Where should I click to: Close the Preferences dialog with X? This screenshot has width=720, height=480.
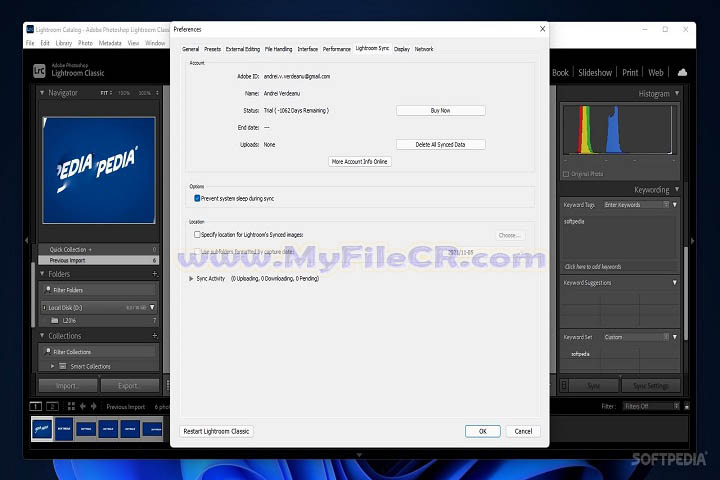coord(542,29)
